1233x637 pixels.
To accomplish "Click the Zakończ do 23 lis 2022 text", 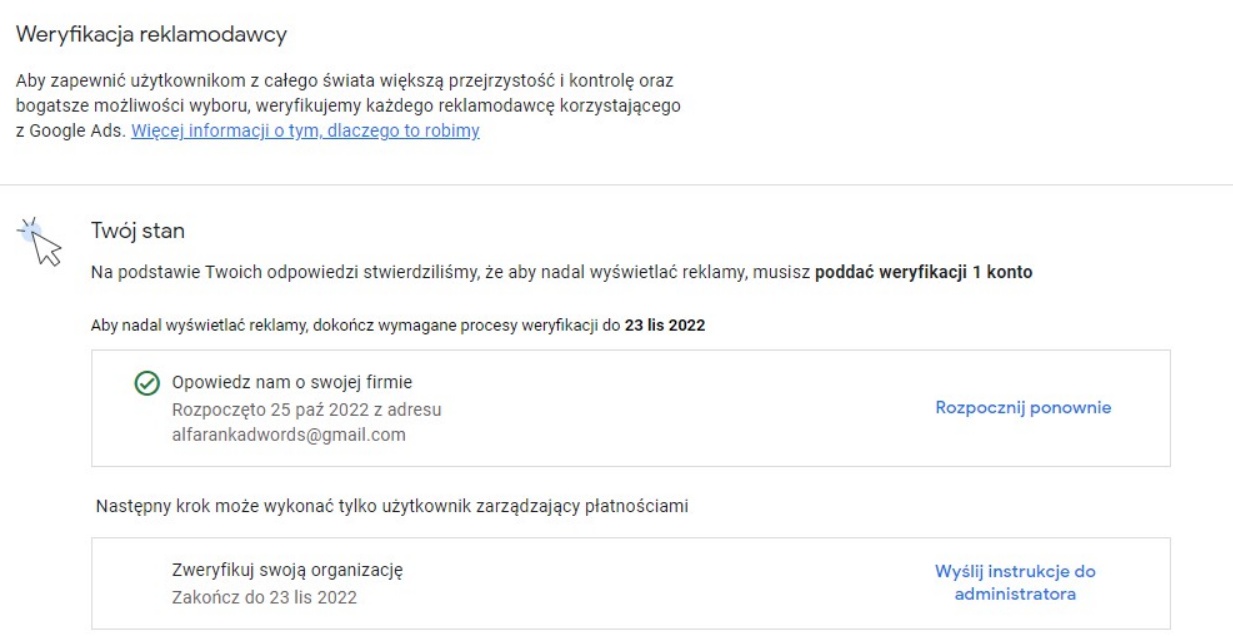I will [x=264, y=598].
